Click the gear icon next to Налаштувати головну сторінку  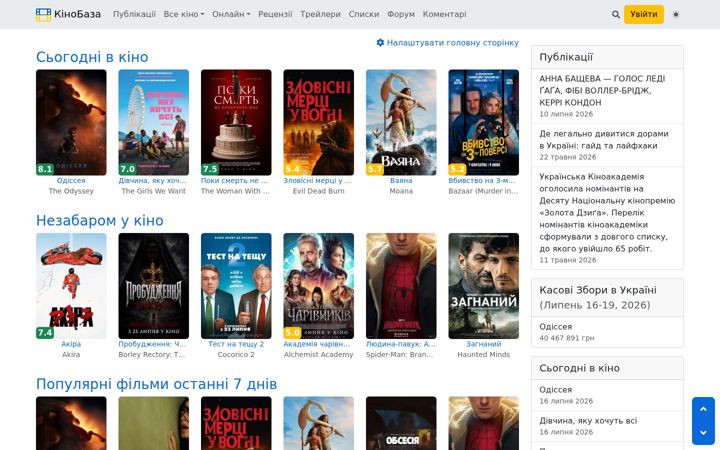coord(380,43)
